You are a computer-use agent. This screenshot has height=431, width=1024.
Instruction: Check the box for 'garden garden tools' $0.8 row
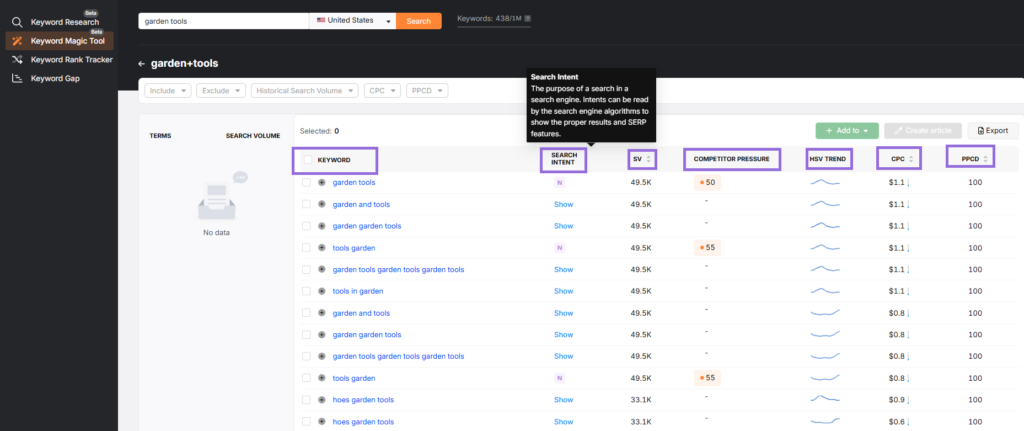306,334
